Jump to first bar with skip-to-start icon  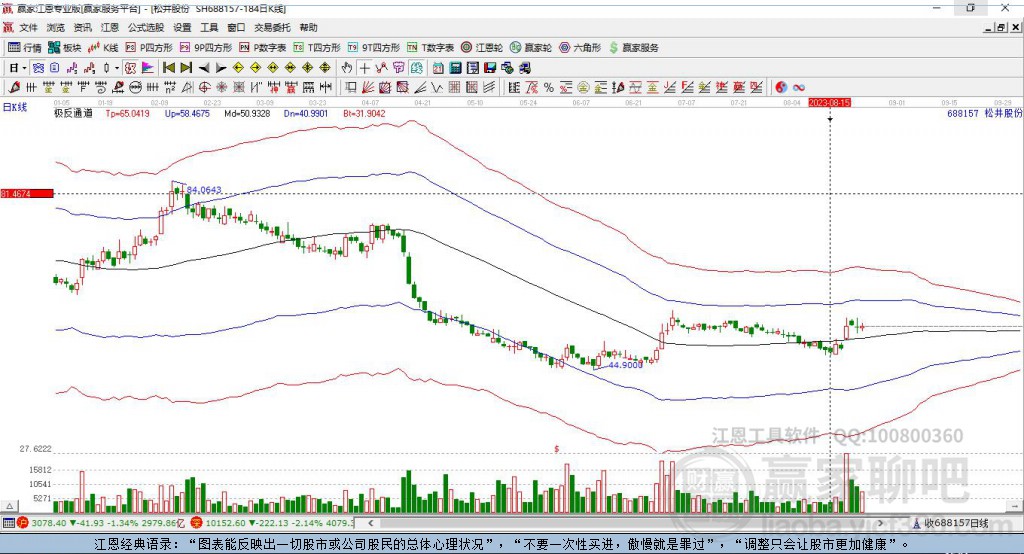click(x=168, y=68)
